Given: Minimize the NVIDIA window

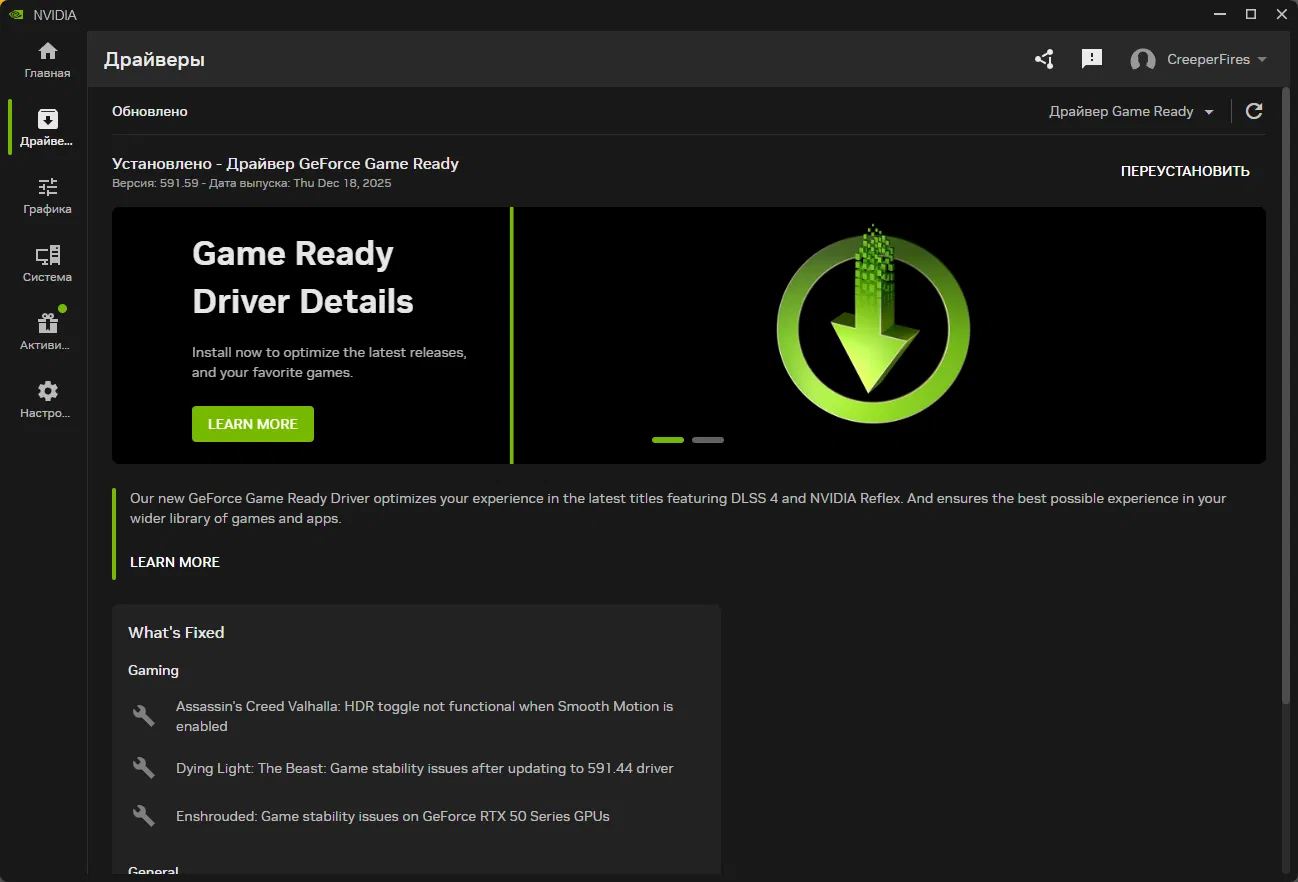Looking at the screenshot, I should 1221,14.
